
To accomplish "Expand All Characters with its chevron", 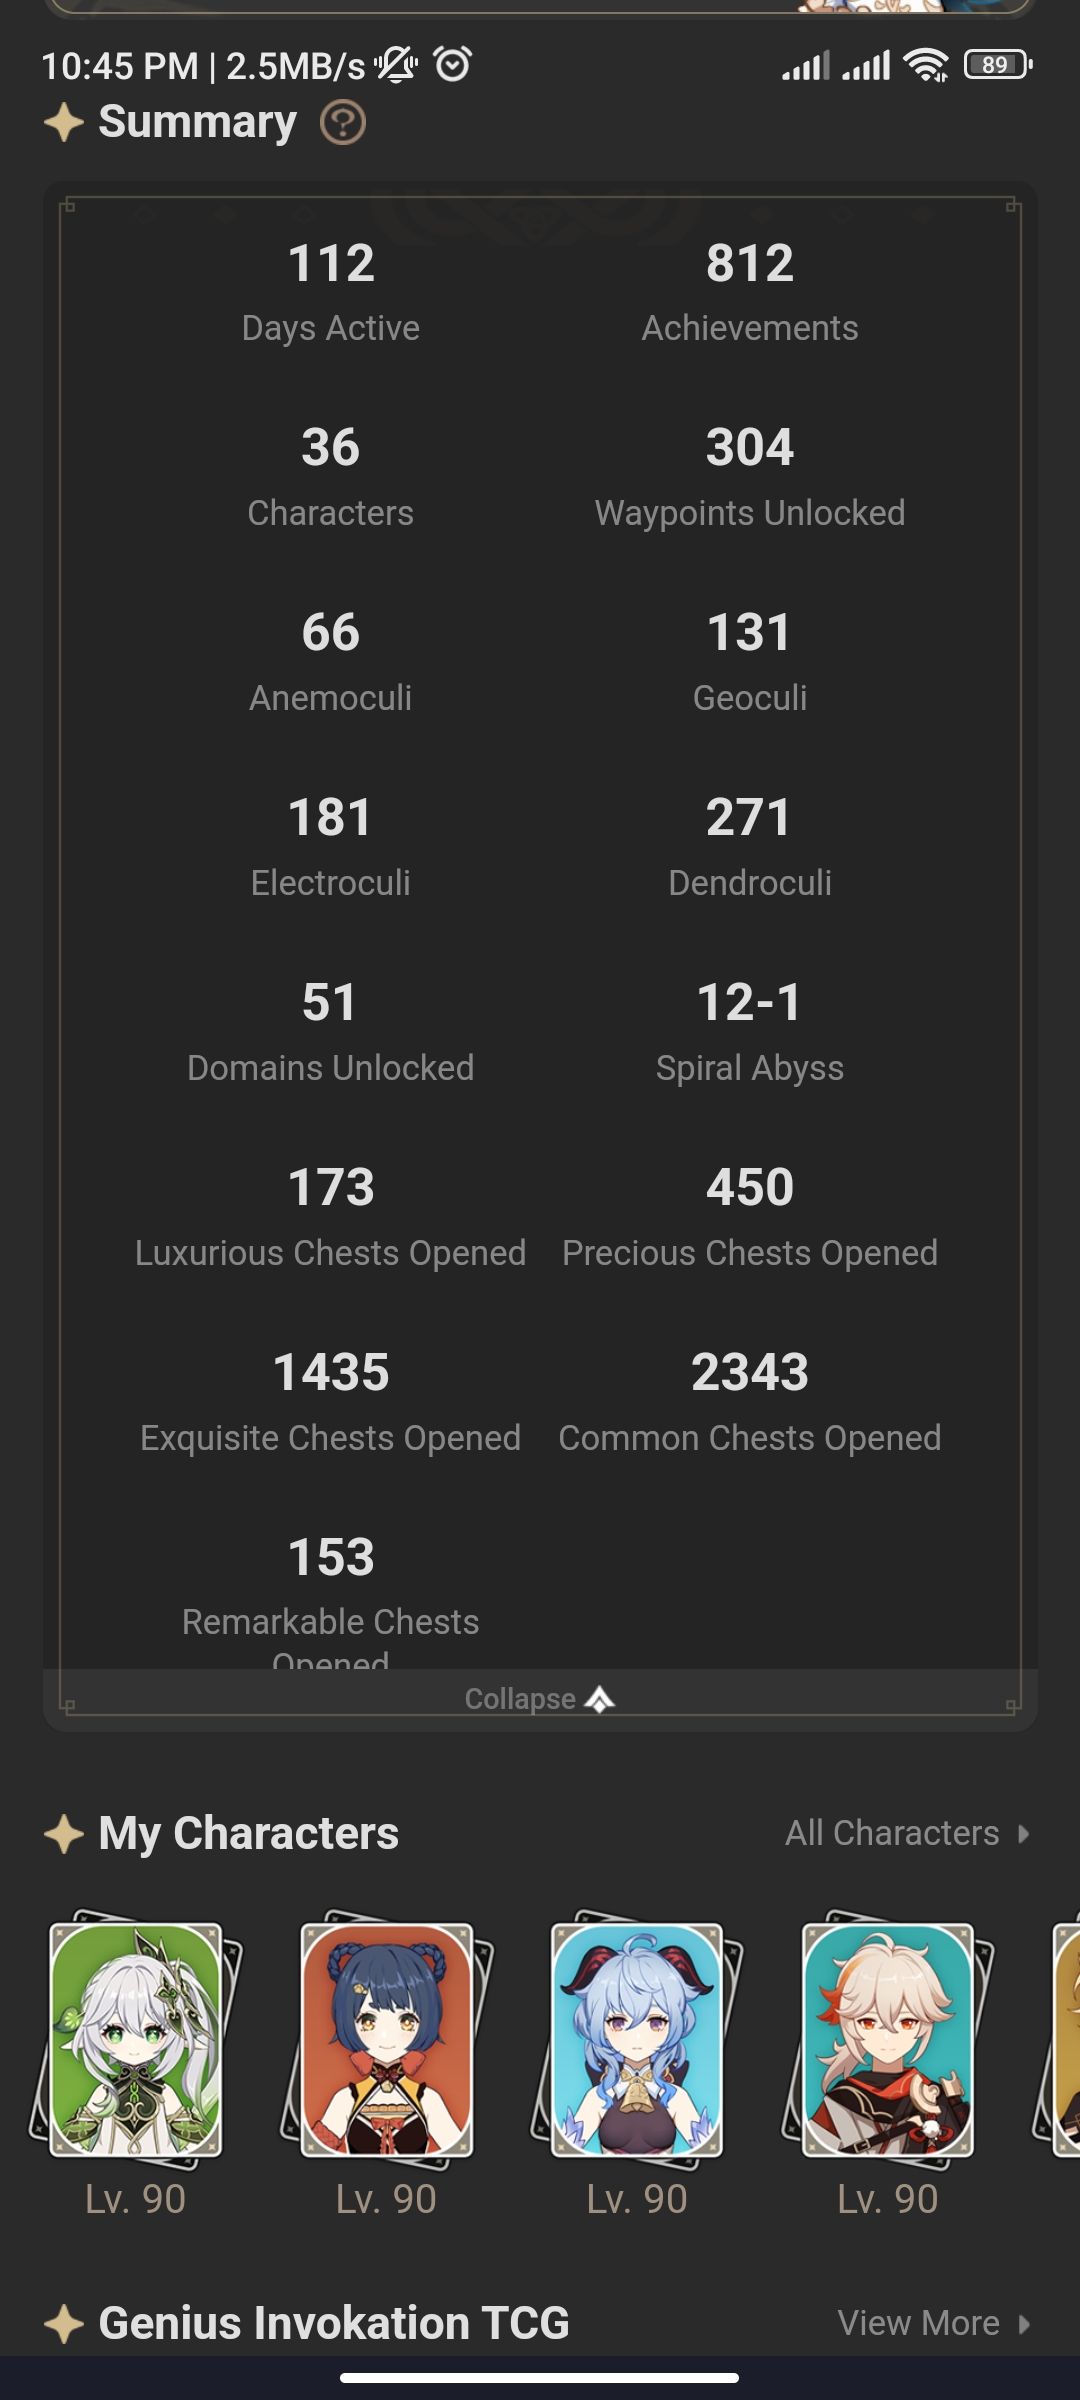I will click(x=1022, y=1834).
